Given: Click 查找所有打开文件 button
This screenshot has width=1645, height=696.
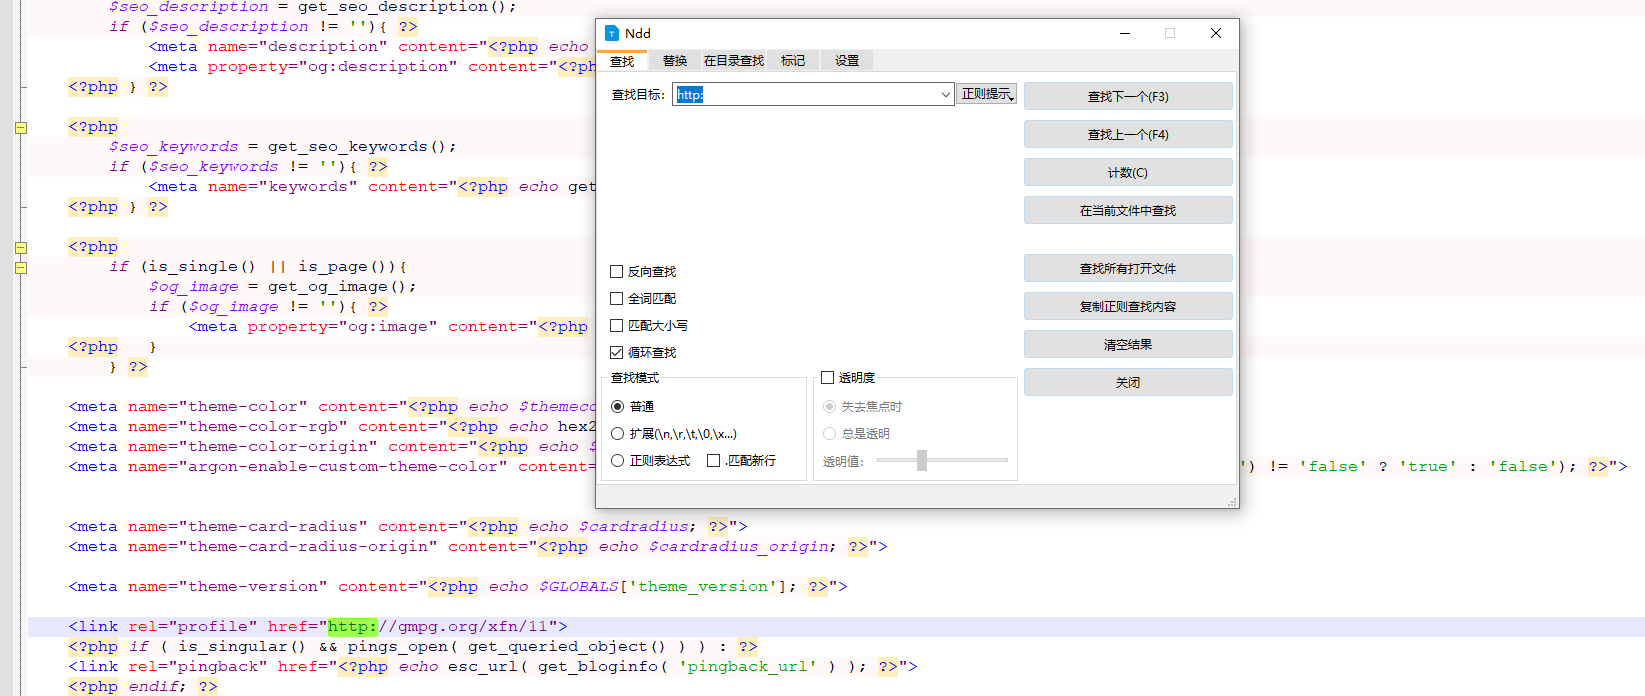Looking at the screenshot, I should click(x=1128, y=269).
